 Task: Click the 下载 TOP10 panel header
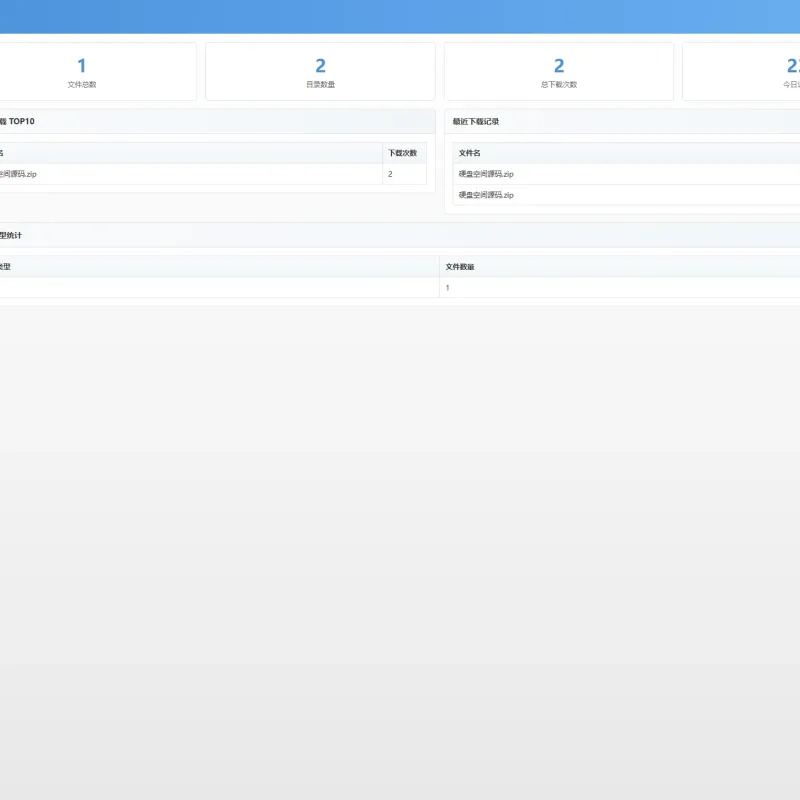click(x=217, y=121)
